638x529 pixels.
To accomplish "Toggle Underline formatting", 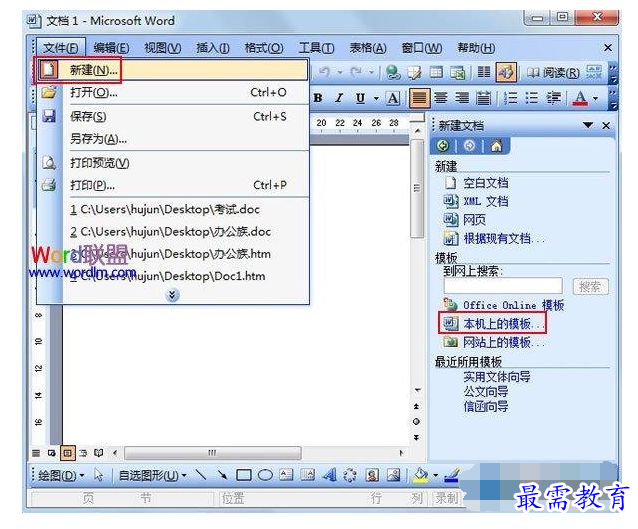I will [360, 98].
